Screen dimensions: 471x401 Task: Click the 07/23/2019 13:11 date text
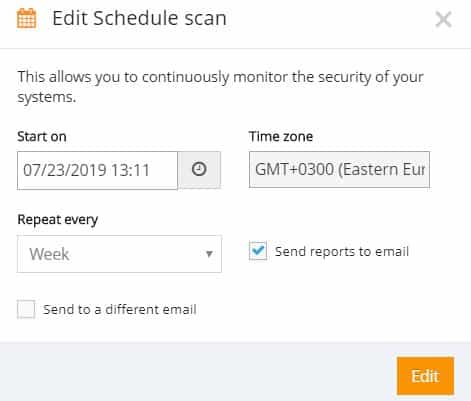click(86, 170)
